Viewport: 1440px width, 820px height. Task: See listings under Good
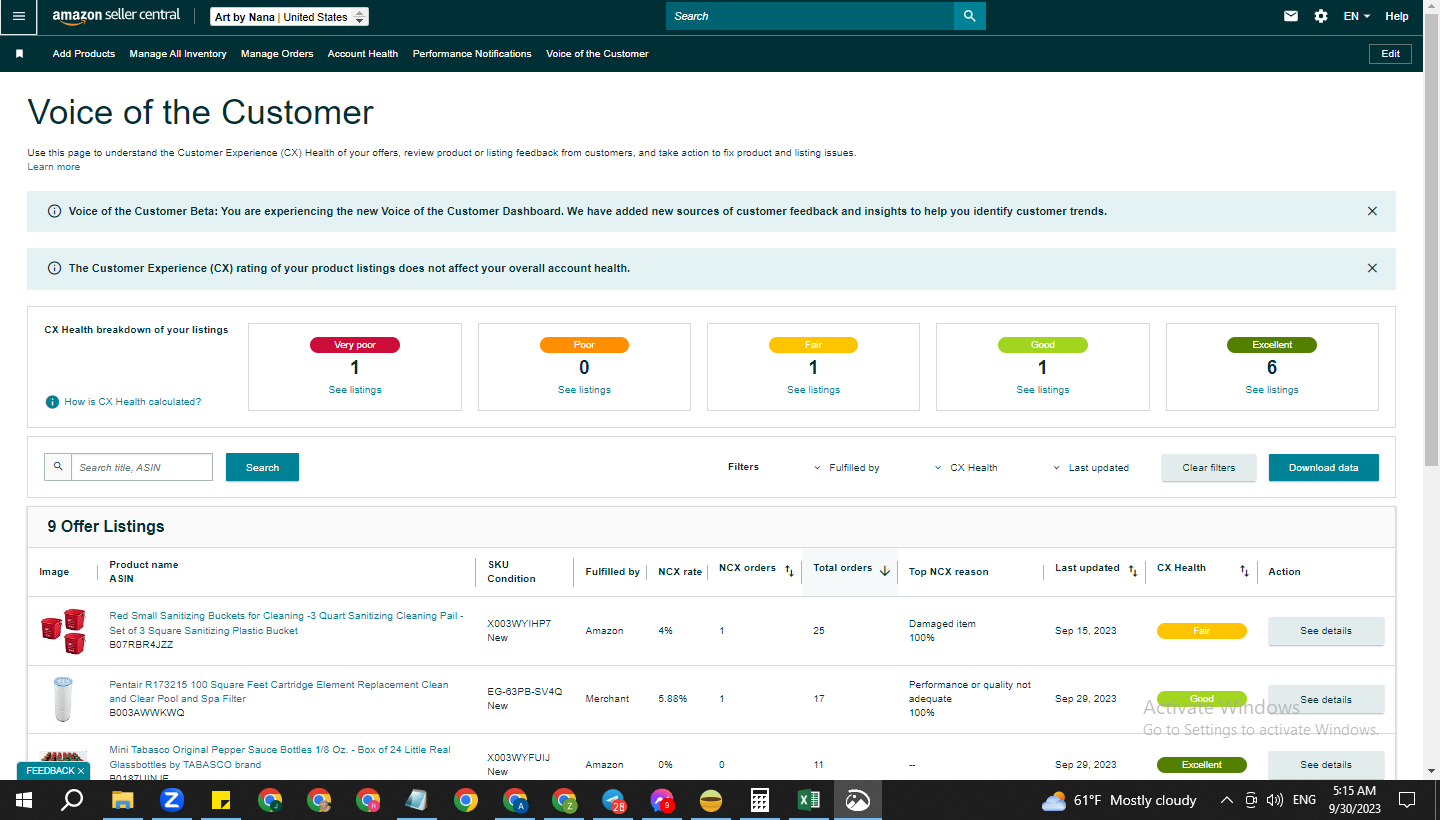click(1042, 390)
